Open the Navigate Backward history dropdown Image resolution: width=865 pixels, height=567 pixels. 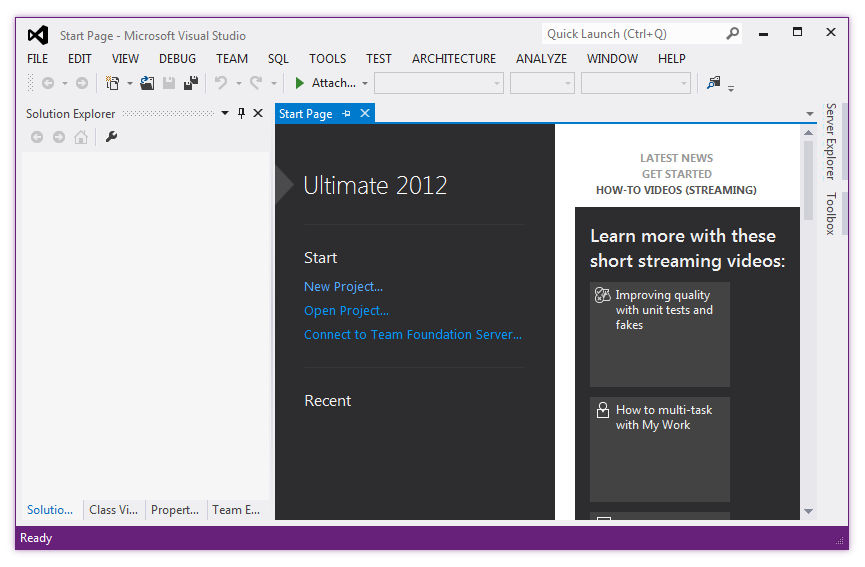coord(65,84)
